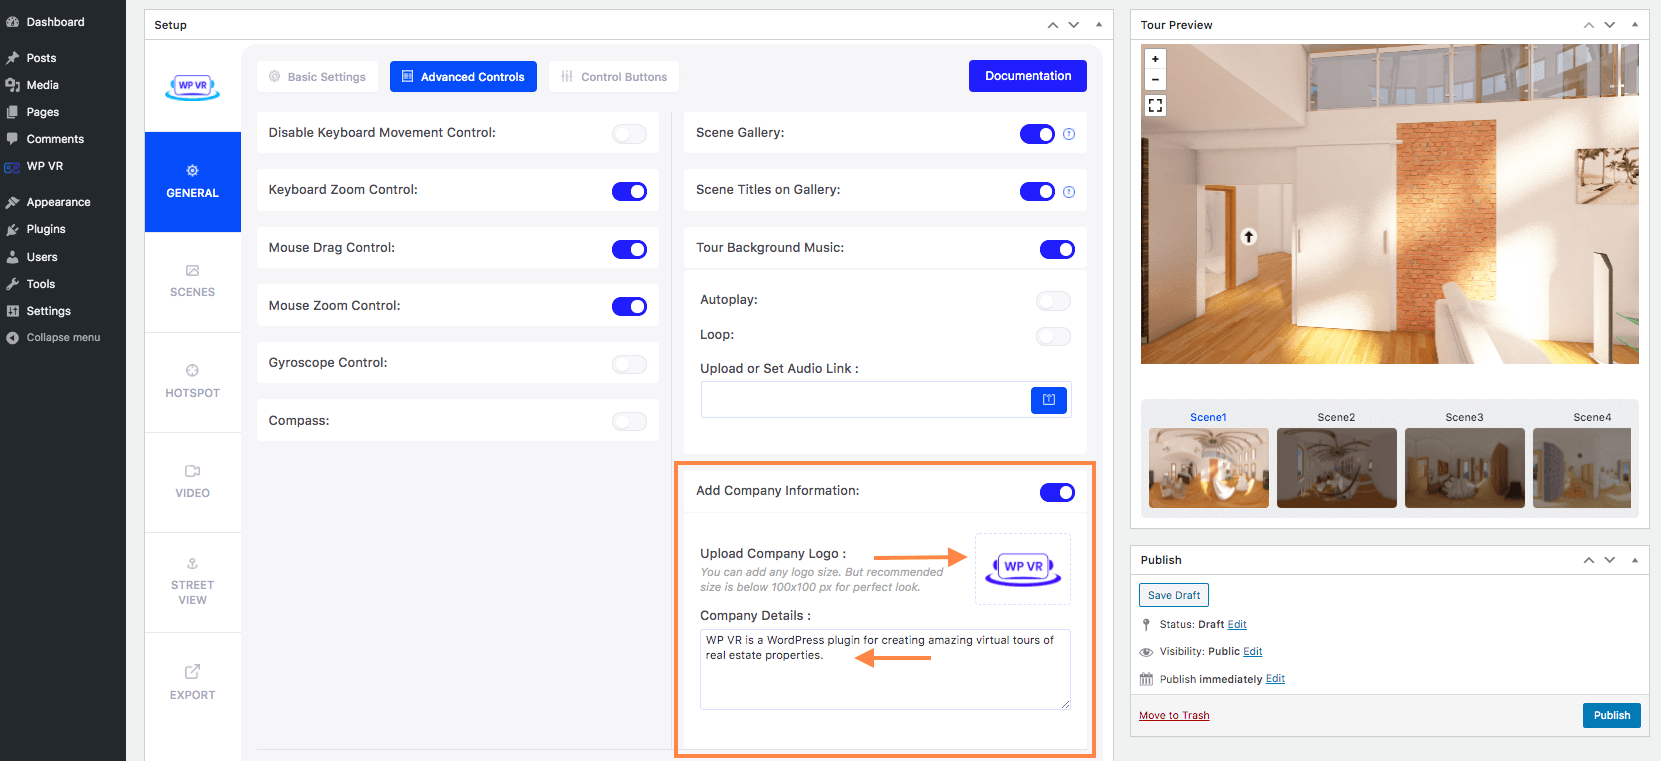Zoom in on the tour preview

[1155, 59]
